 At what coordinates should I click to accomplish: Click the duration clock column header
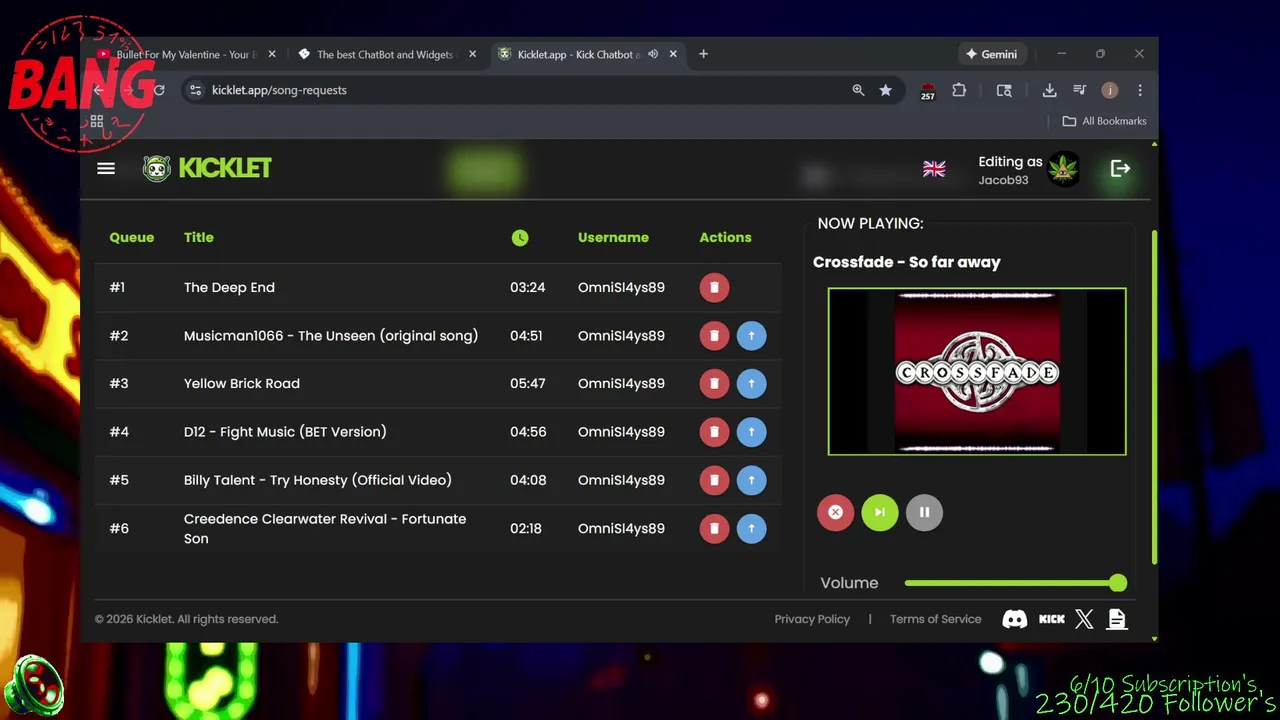[520, 238]
